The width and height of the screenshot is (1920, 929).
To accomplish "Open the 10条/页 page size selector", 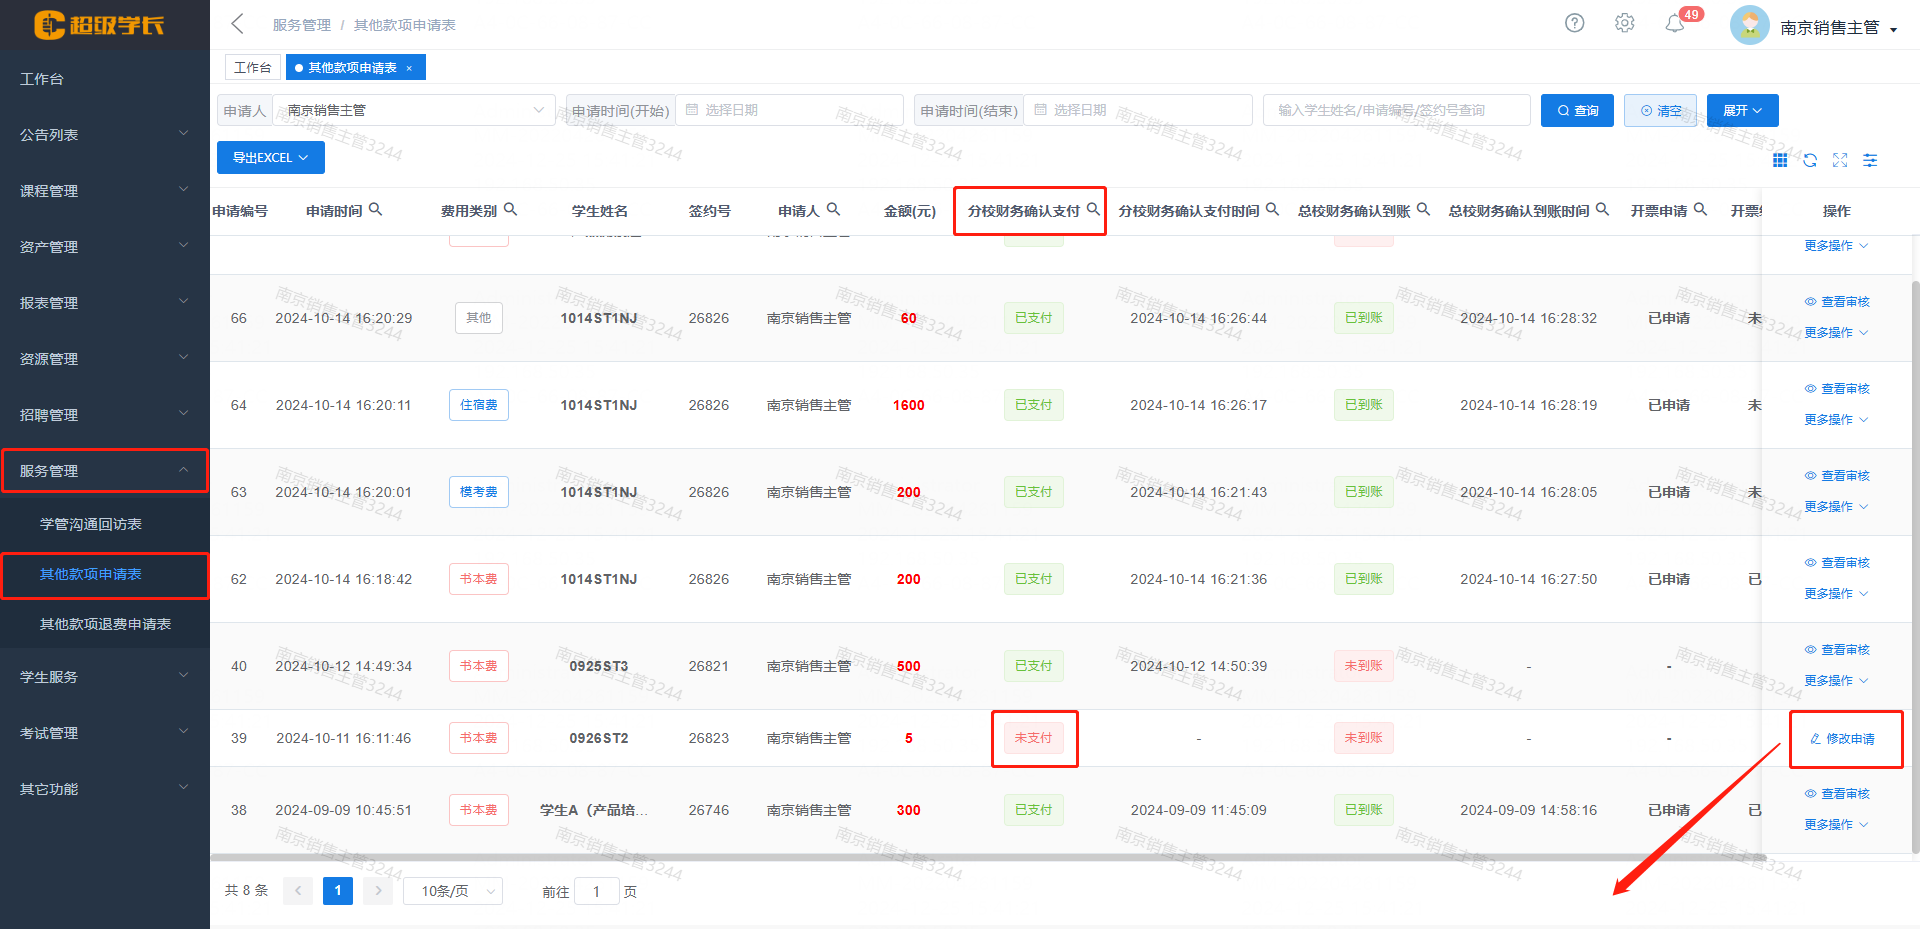I will point(452,891).
